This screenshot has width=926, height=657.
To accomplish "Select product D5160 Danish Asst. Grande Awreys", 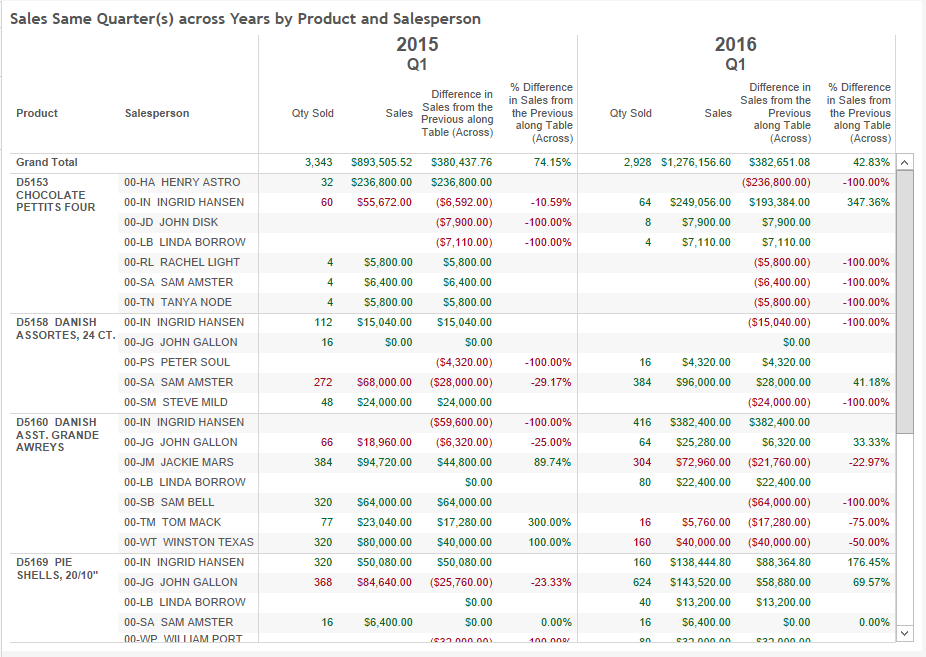I will click(57, 435).
